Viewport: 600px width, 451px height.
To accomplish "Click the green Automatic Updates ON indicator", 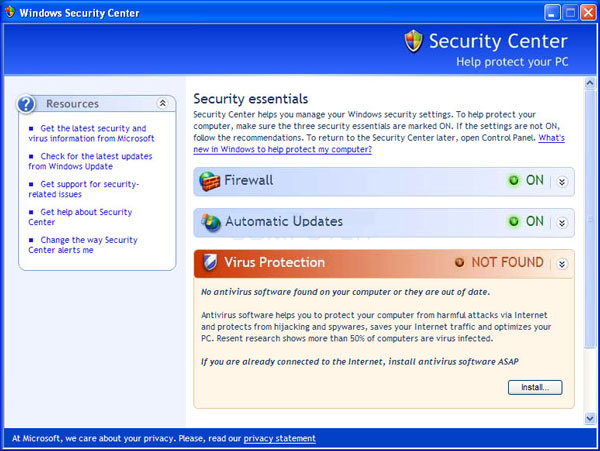I will 514,221.
